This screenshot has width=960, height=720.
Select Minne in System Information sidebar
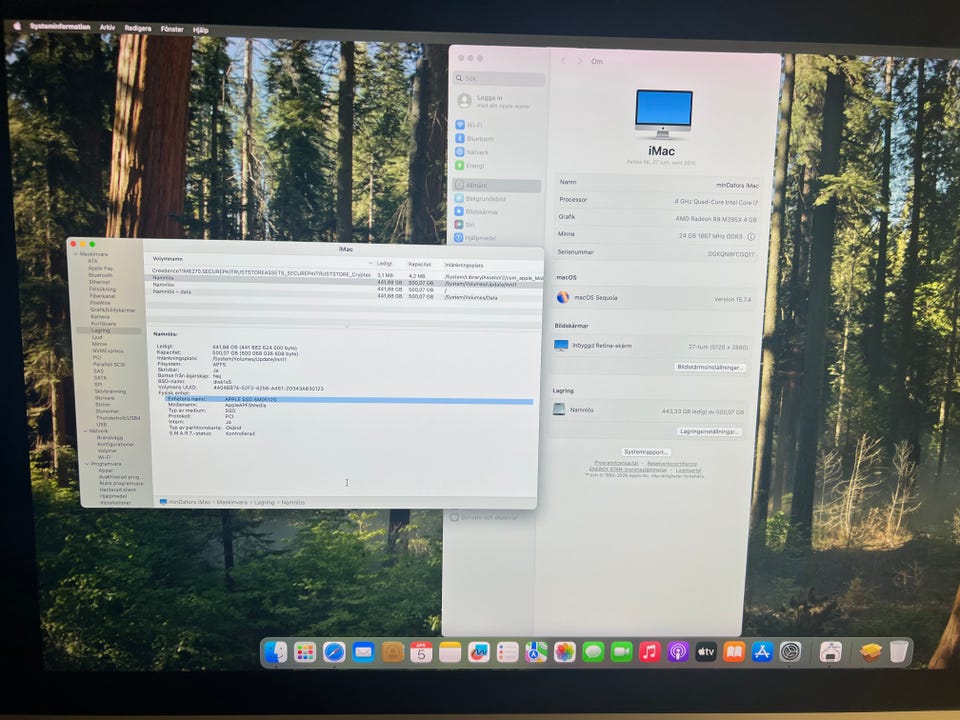click(99, 344)
